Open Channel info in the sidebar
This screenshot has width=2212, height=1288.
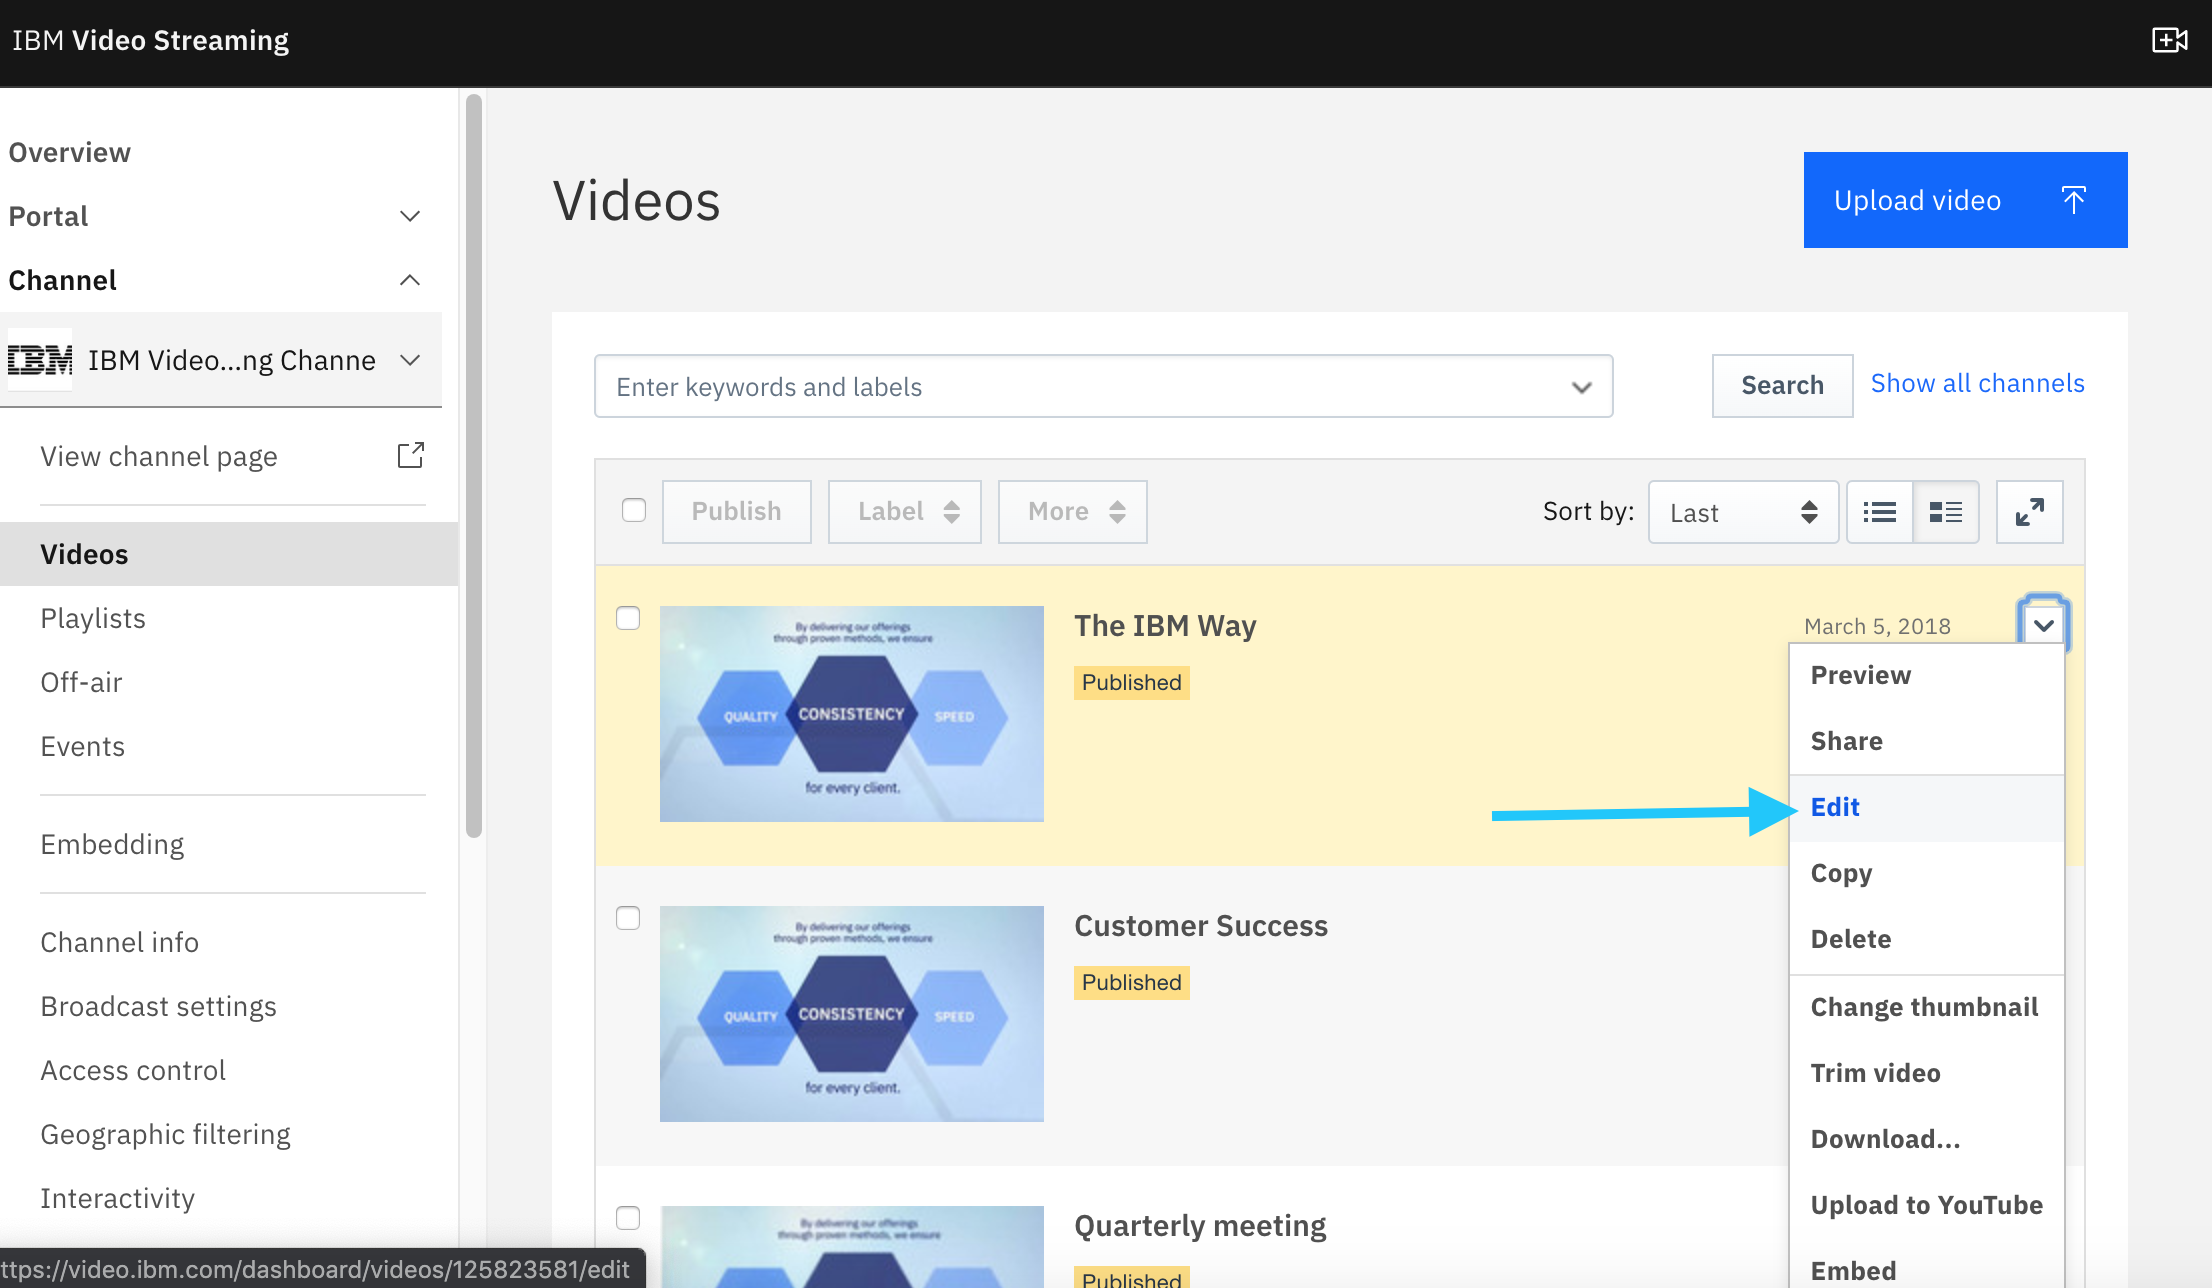click(120, 942)
